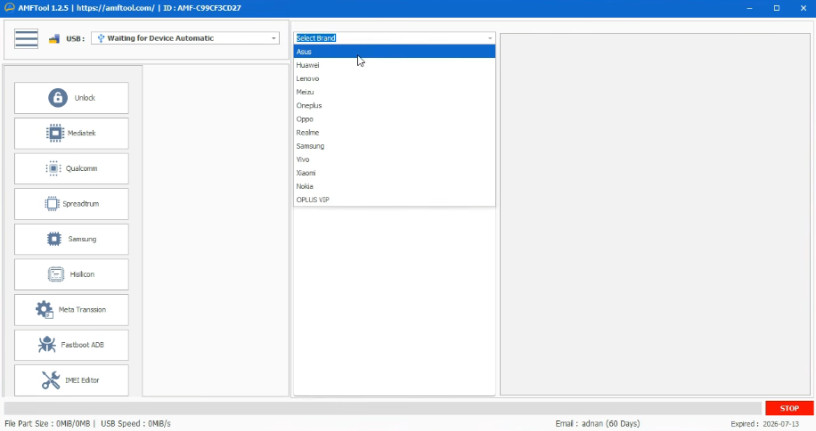Click the Mediatek chip icon
This screenshot has width=816, height=431.
(55, 133)
